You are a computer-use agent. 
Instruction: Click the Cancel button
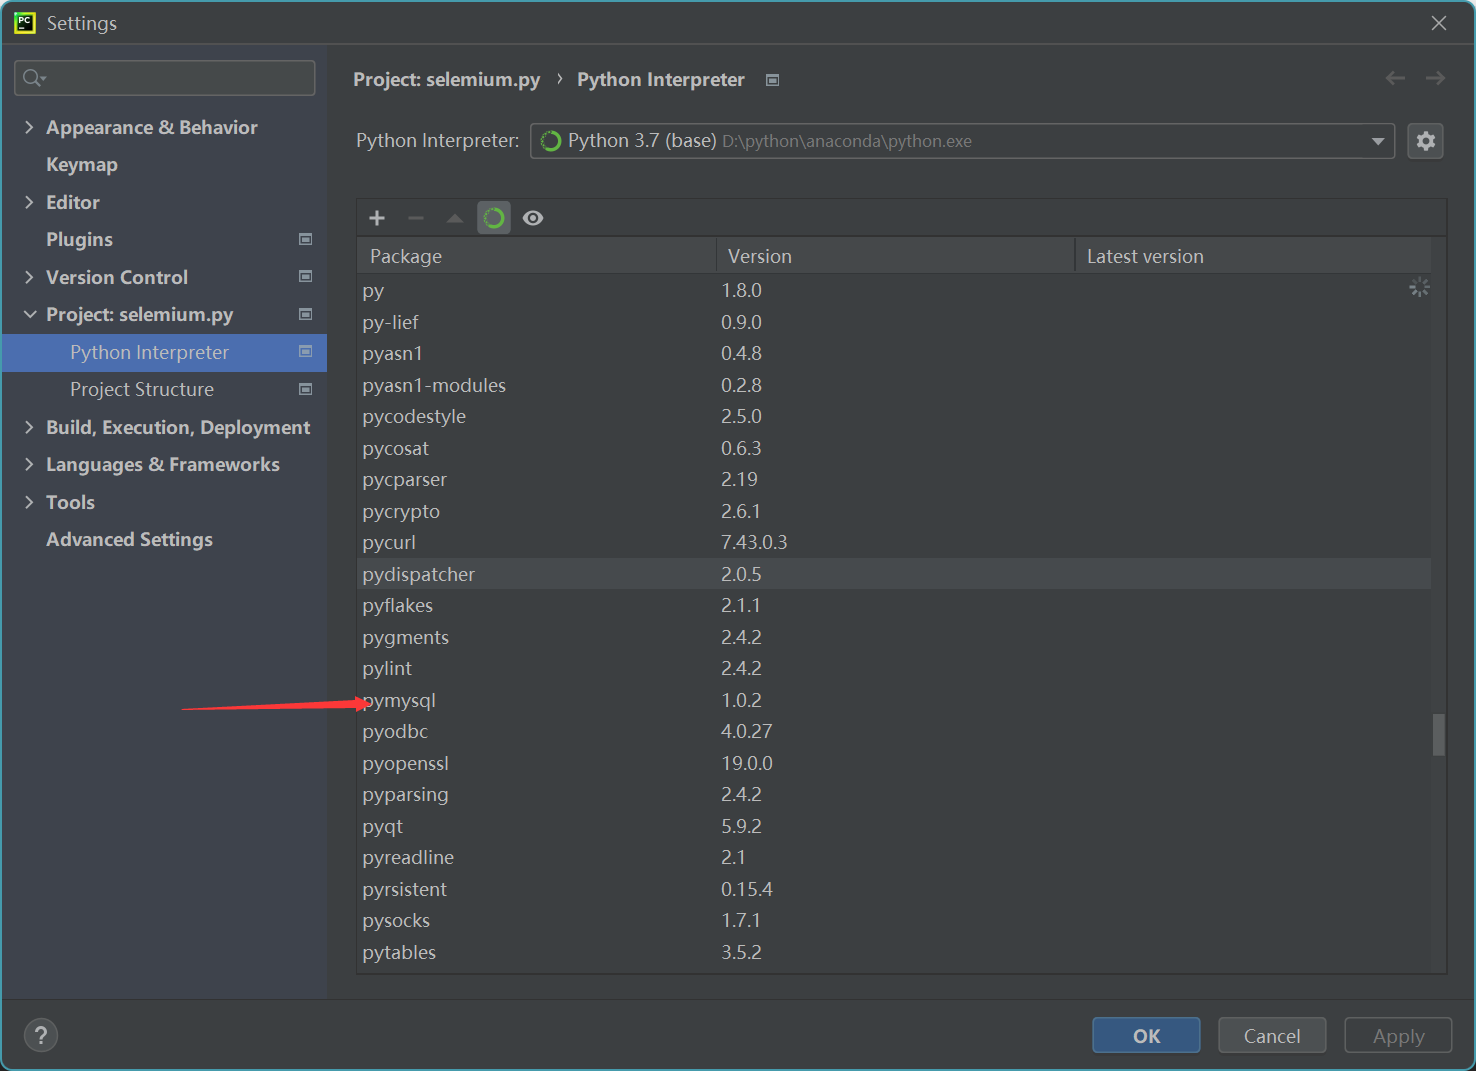point(1272,1035)
